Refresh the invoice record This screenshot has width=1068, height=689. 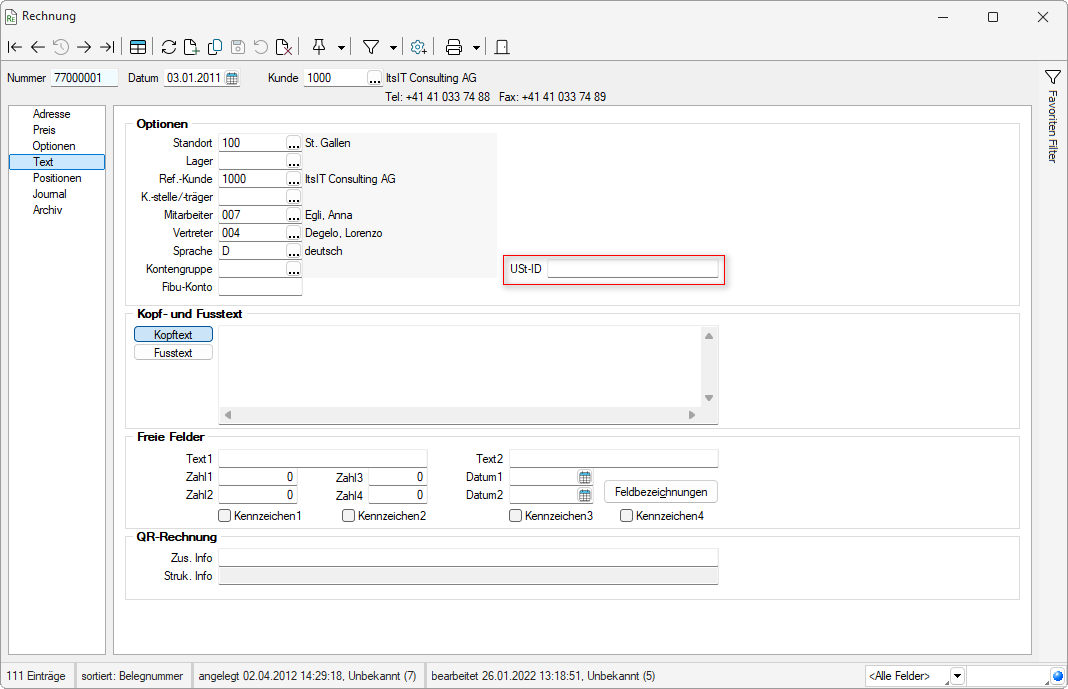pyautogui.click(x=169, y=47)
